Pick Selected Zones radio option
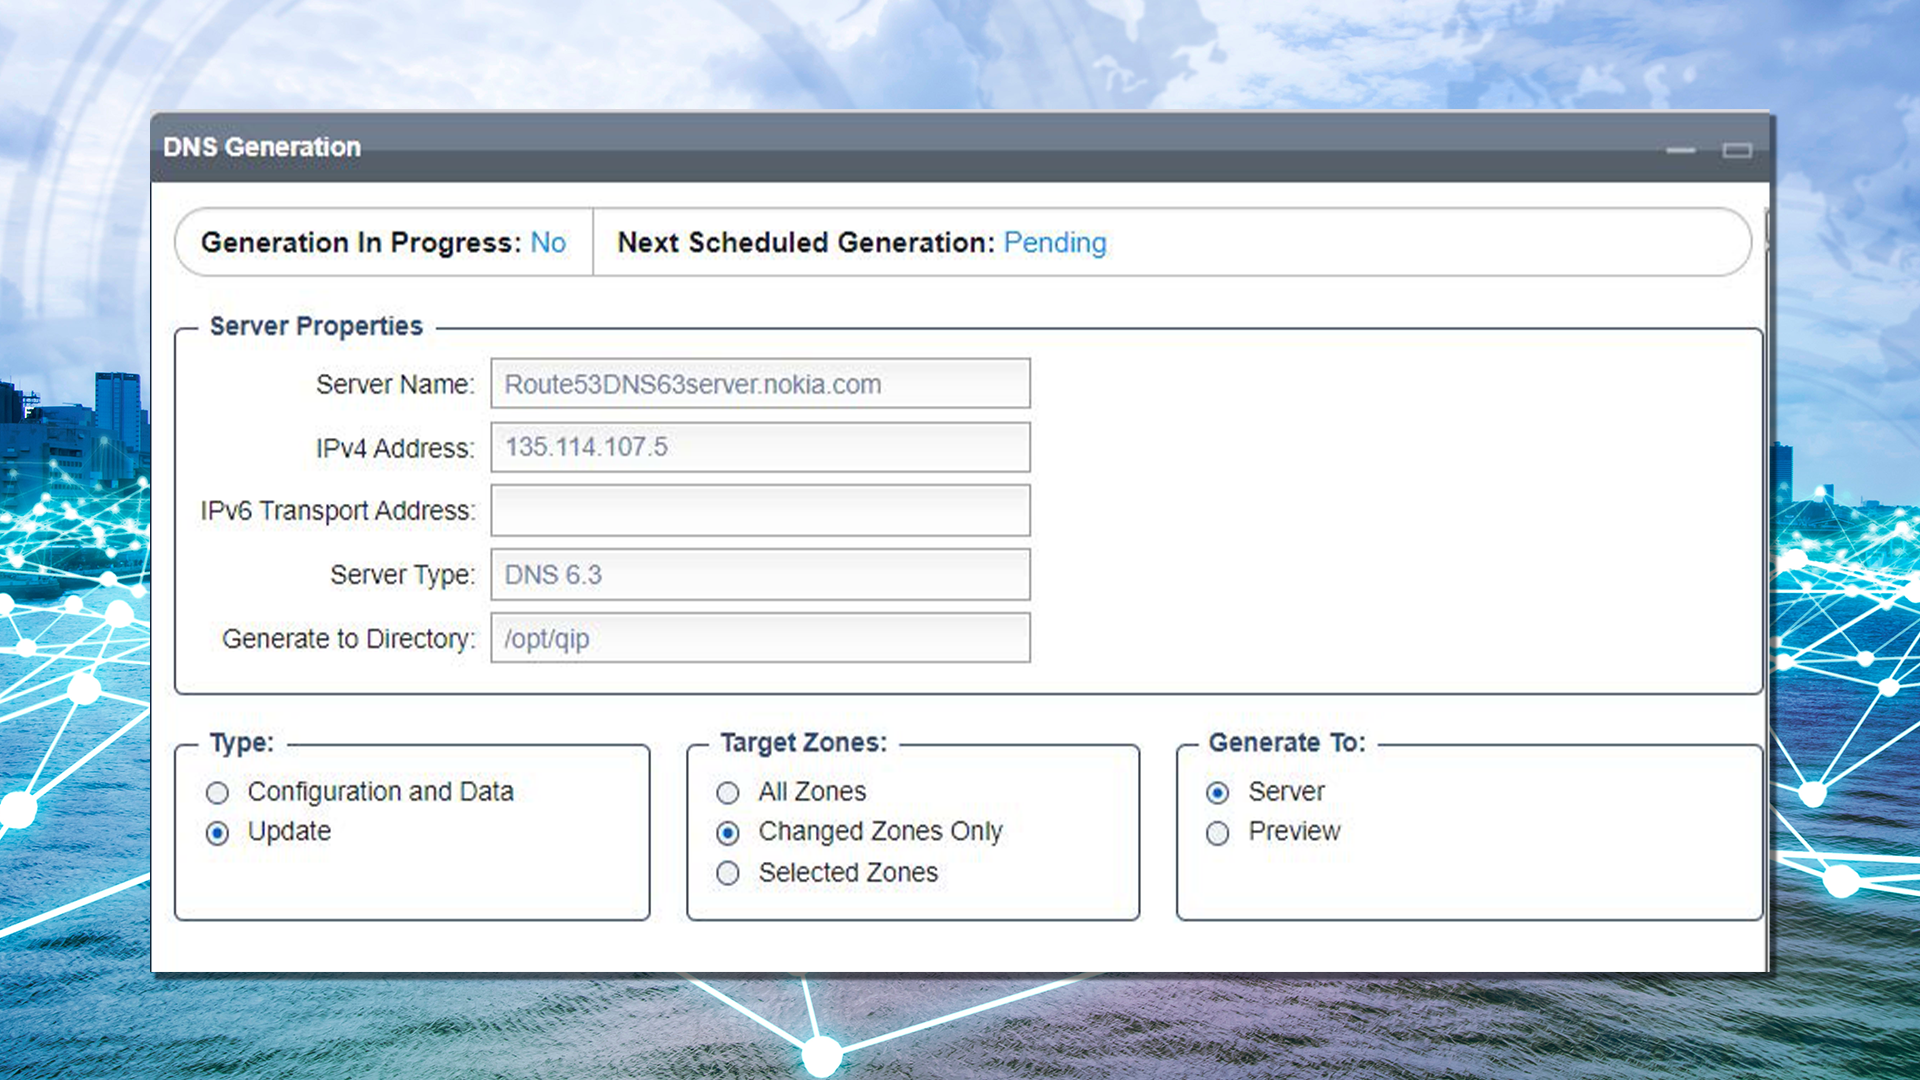Screen dimensions: 1920x1080 pyautogui.click(x=728, y=873)
